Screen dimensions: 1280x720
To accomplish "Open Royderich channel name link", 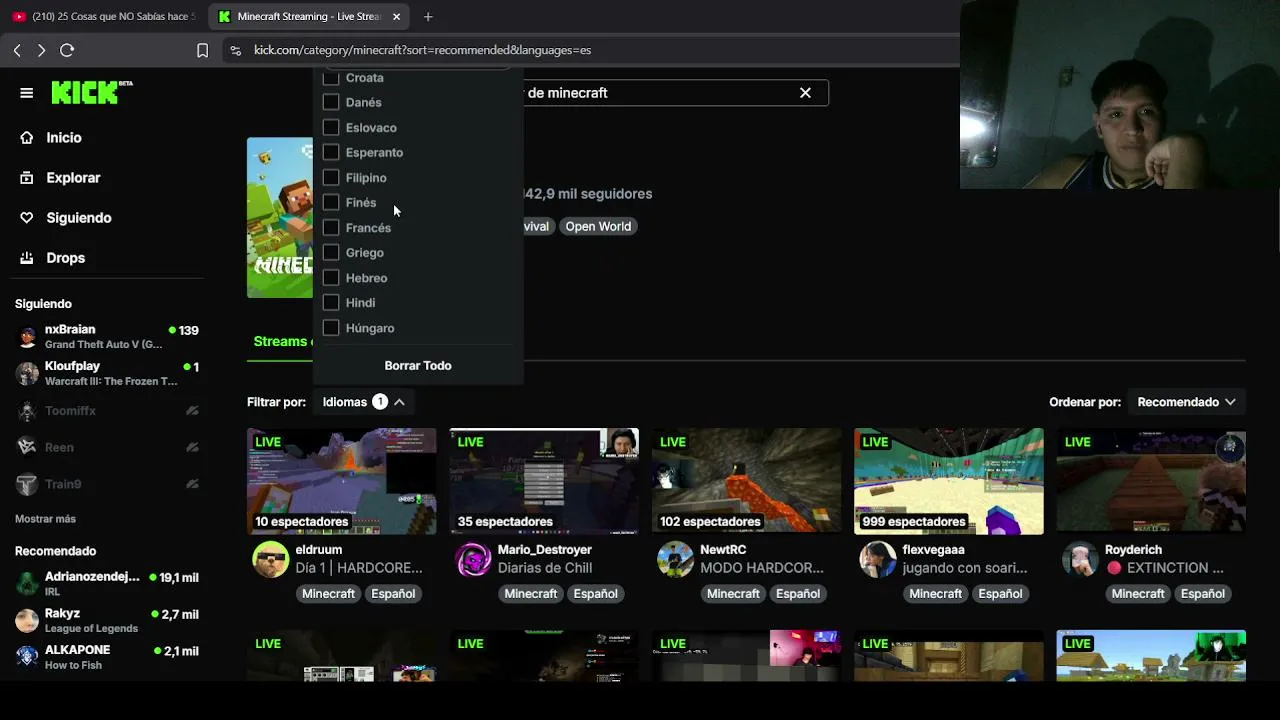I will (1133, 550).
